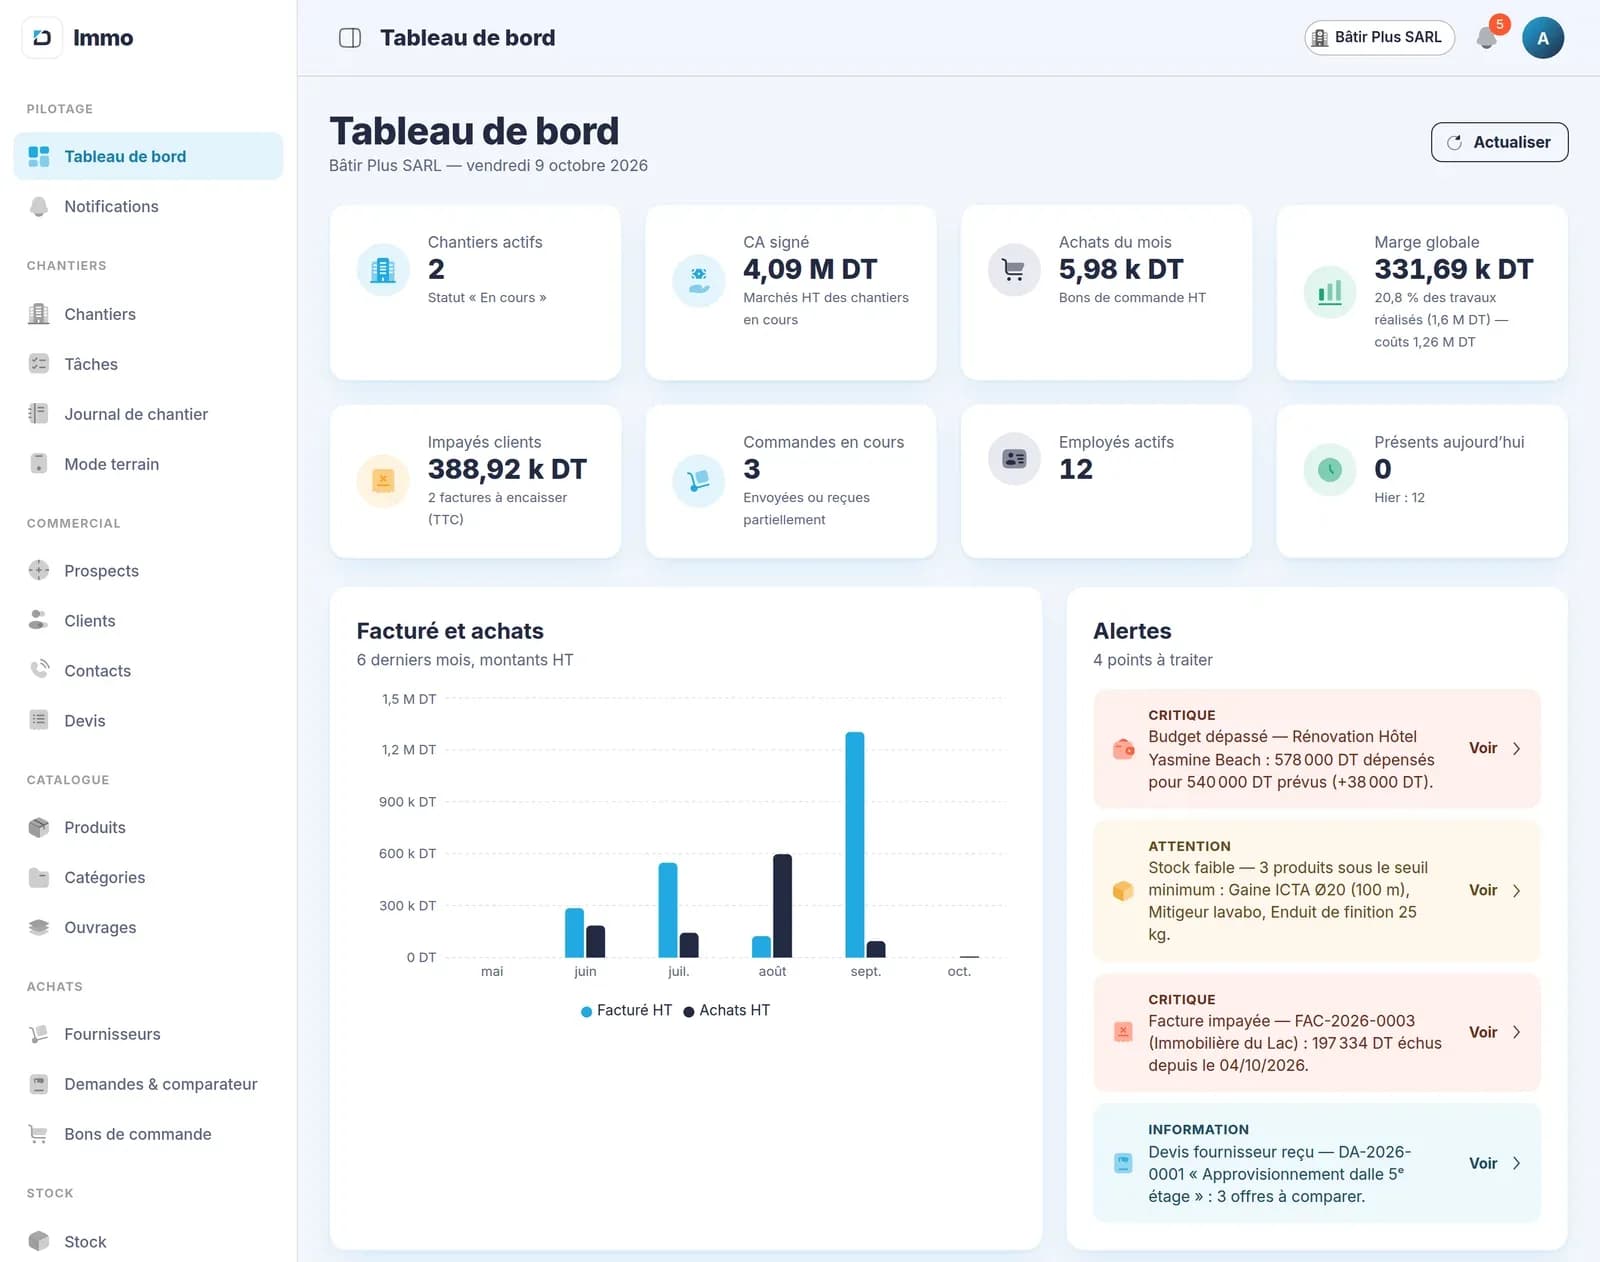Click the Bons de commande cart icon
1600x1262 pixels.
tap(39, 1134)
